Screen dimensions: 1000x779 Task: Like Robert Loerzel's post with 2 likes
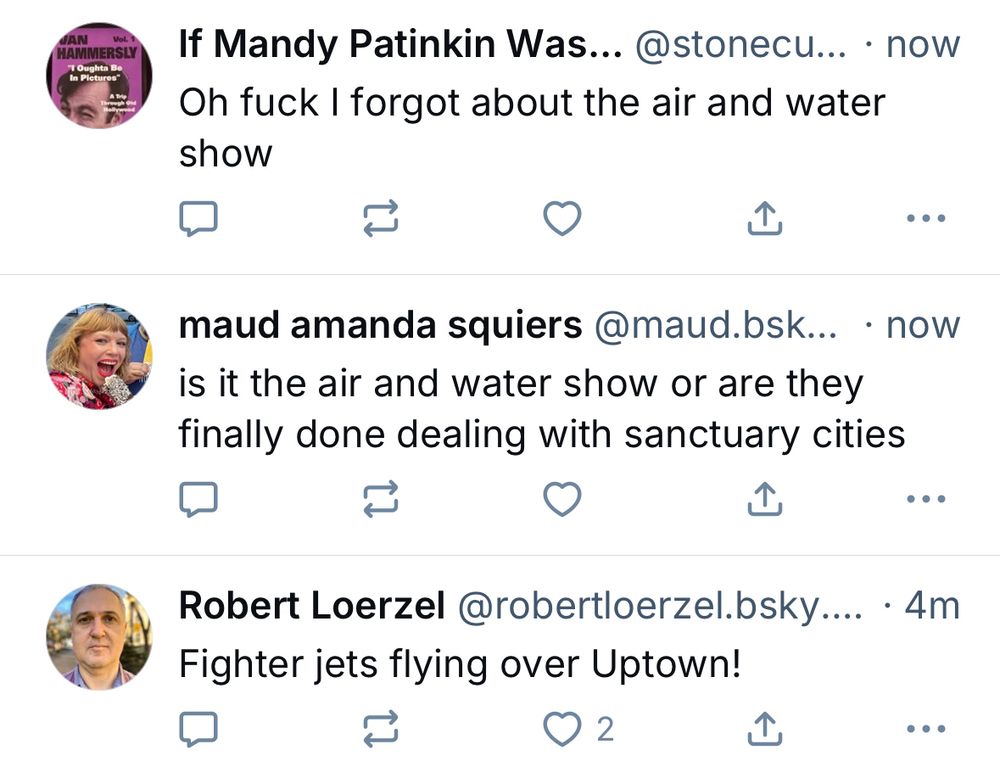[x=562, y=730]
